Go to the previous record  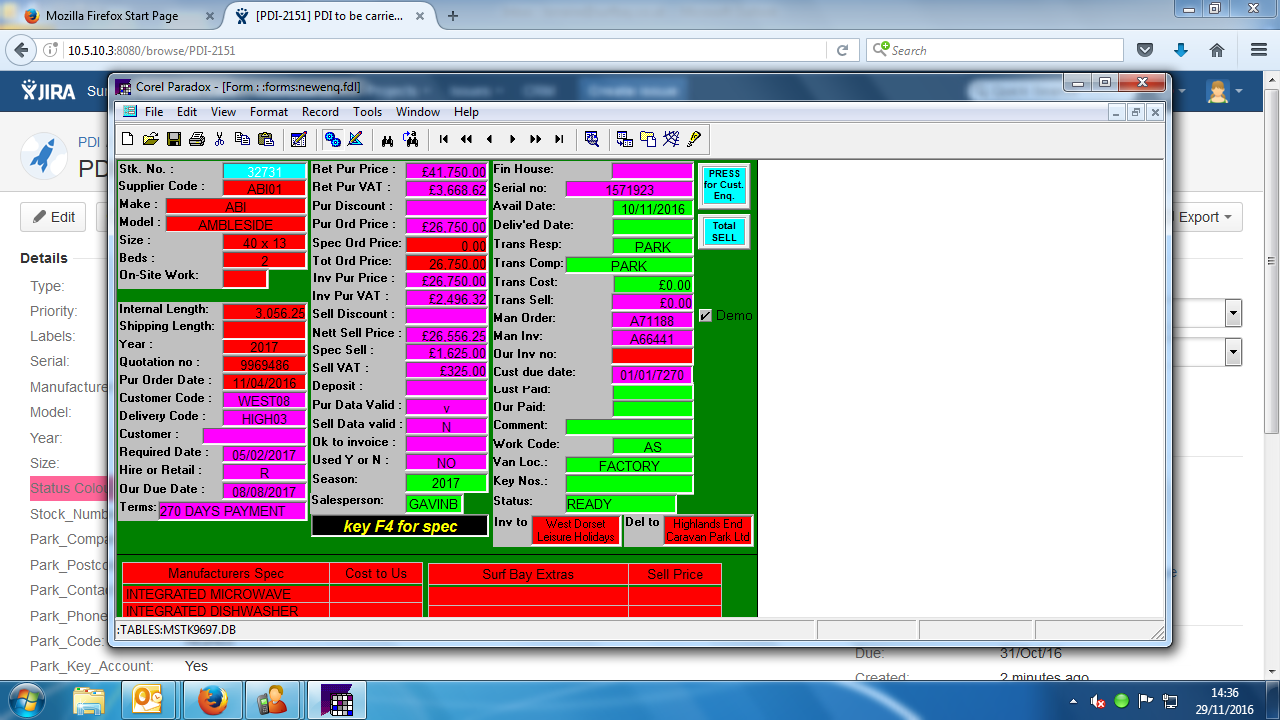[x=489, y=139]
